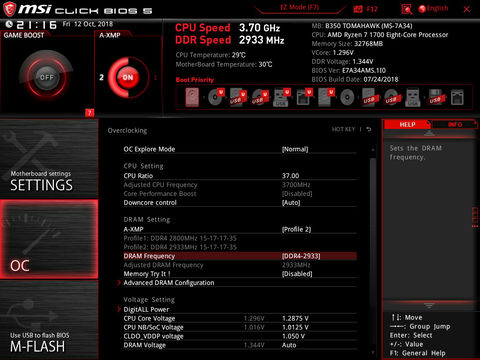Click the Adjusted DRAM Frequency row

coord(240,265)
